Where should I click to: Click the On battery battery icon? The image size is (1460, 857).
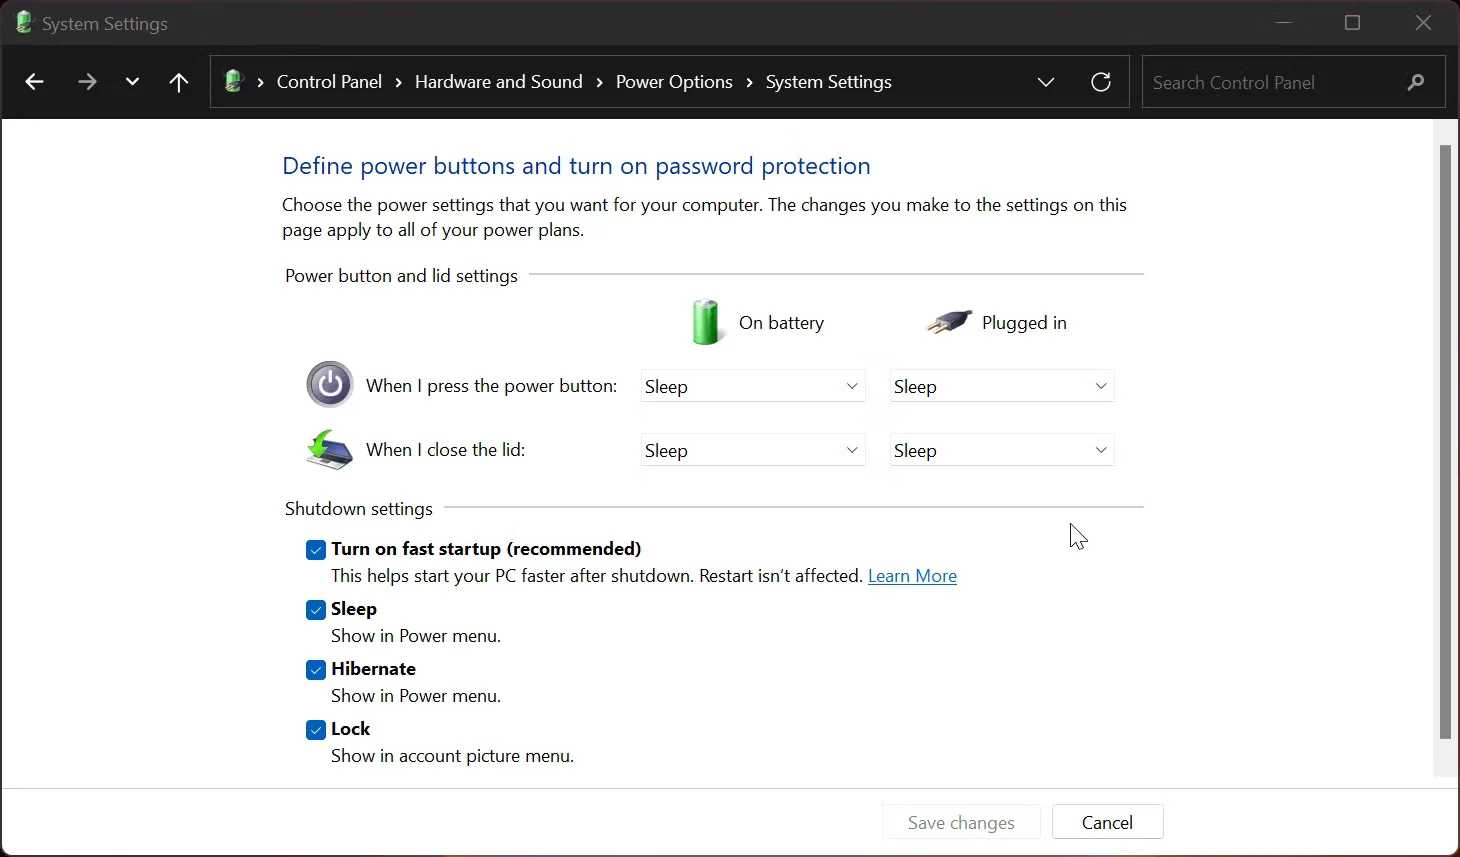(x=706, y=322)
